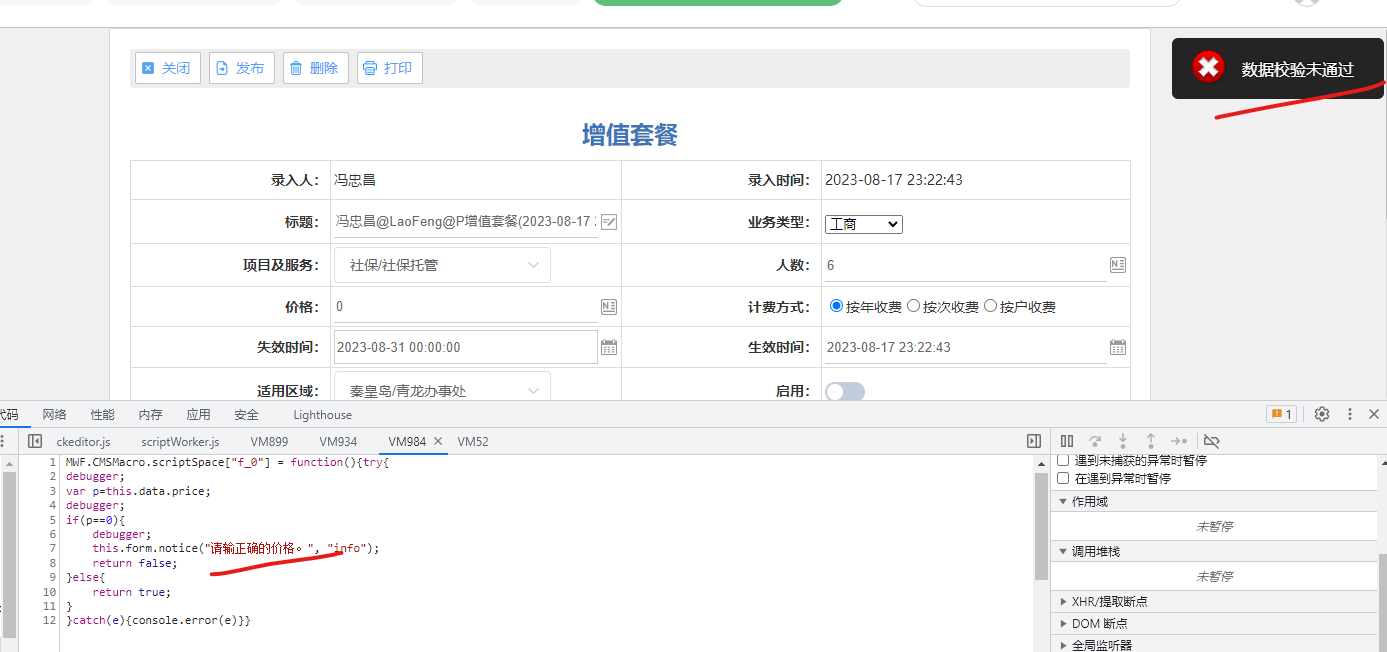This screenshot has width=1387, height=652.
Task: Open VM934 source tab
Action: (338, 441)
